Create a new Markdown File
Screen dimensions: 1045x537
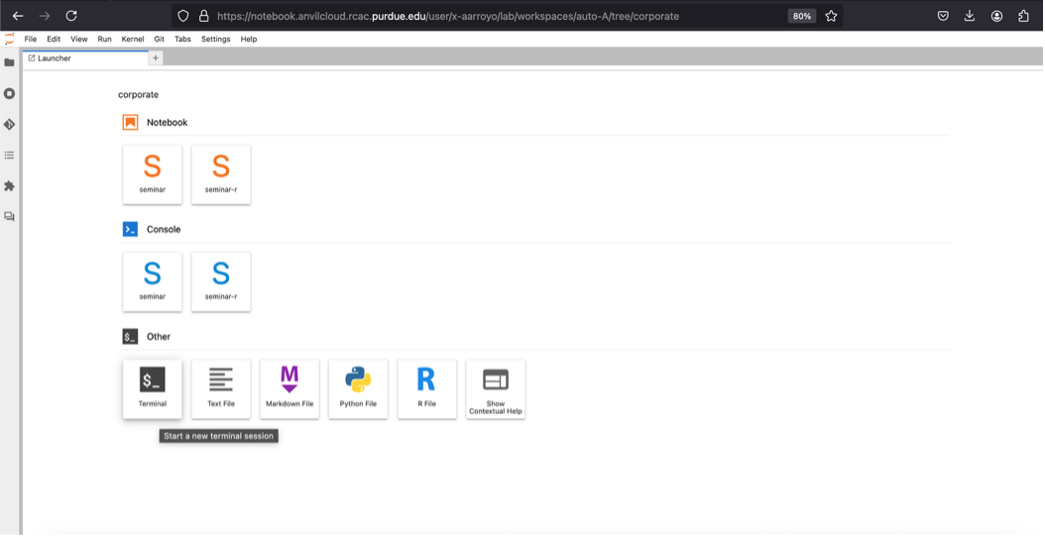[289, 388]
